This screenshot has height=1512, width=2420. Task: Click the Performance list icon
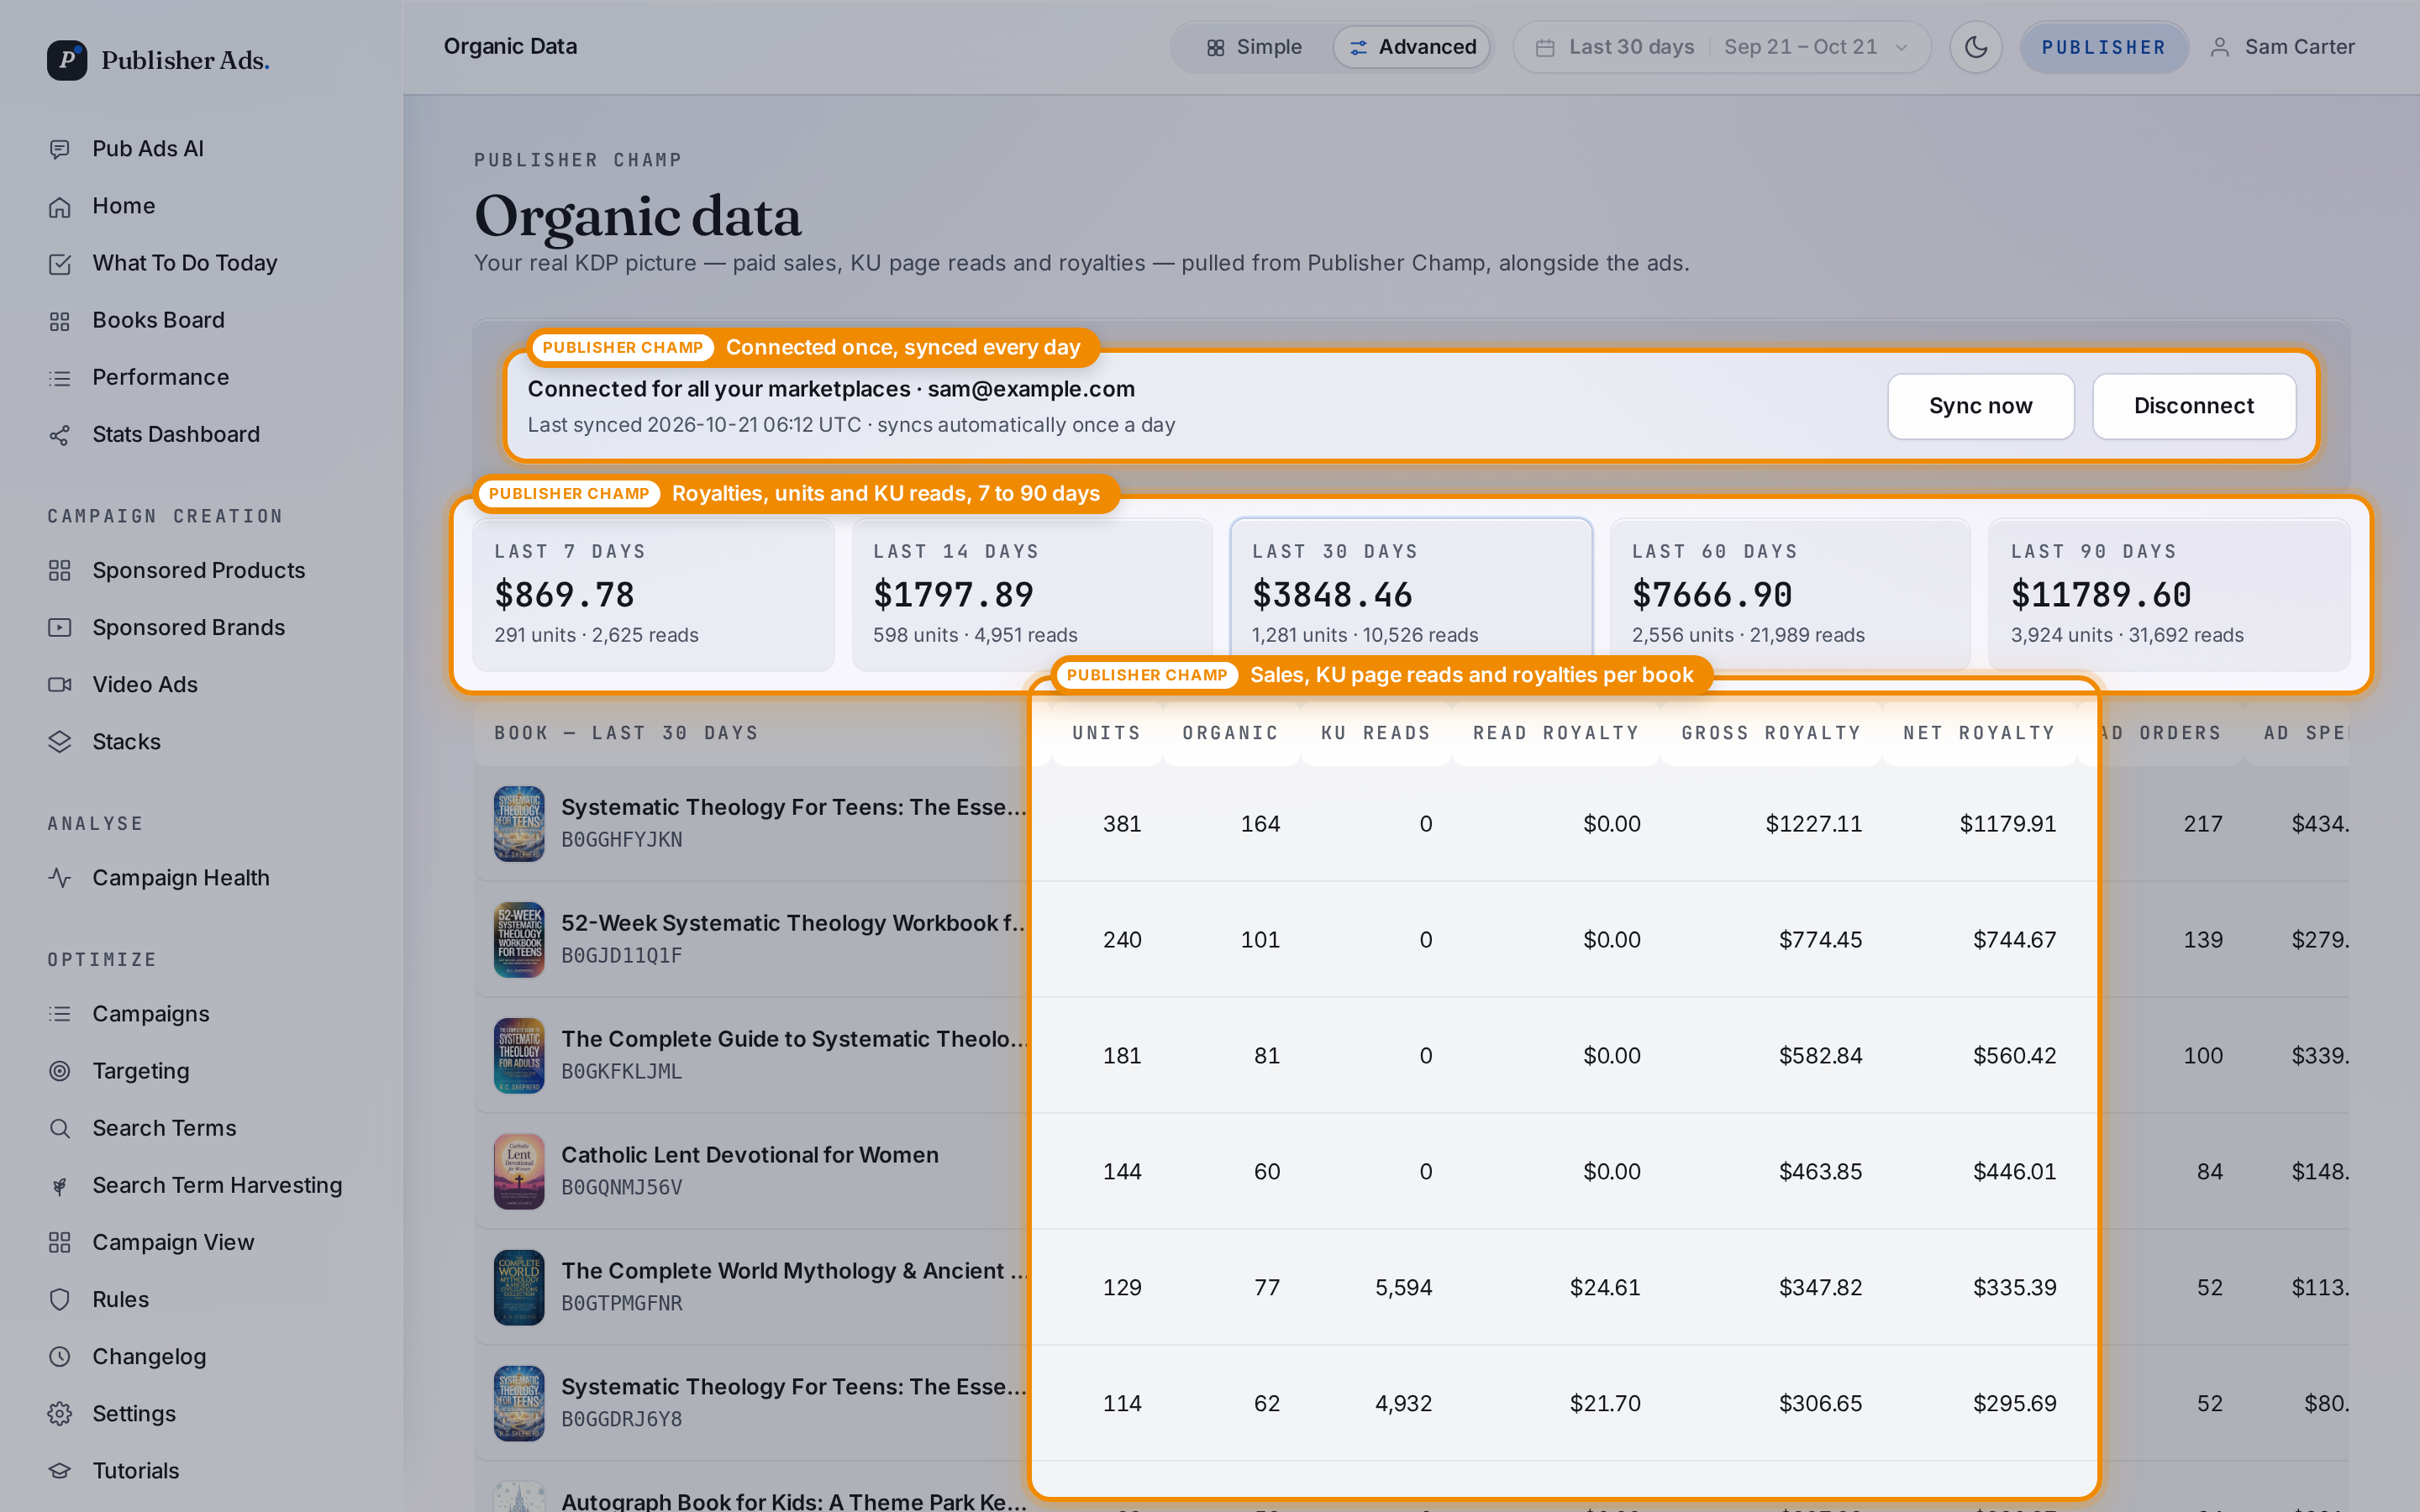[60, 377]
